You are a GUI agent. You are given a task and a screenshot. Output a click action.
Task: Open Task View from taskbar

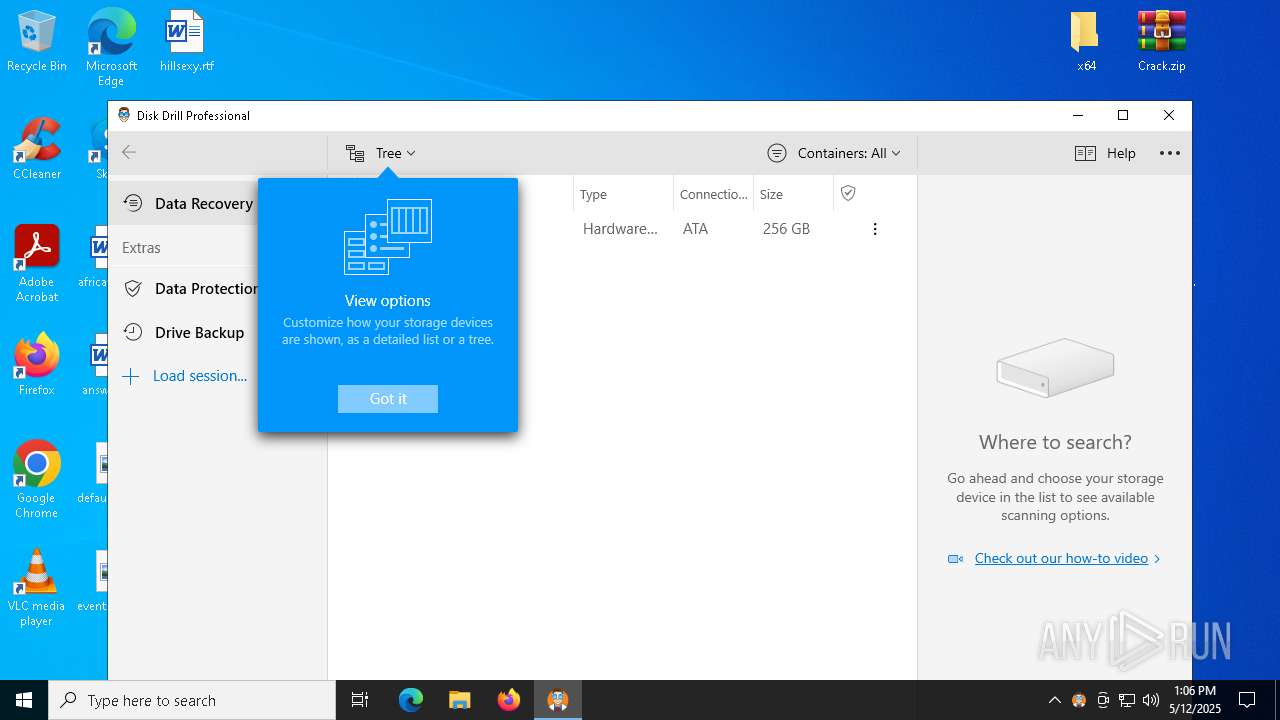pos(360,700)
